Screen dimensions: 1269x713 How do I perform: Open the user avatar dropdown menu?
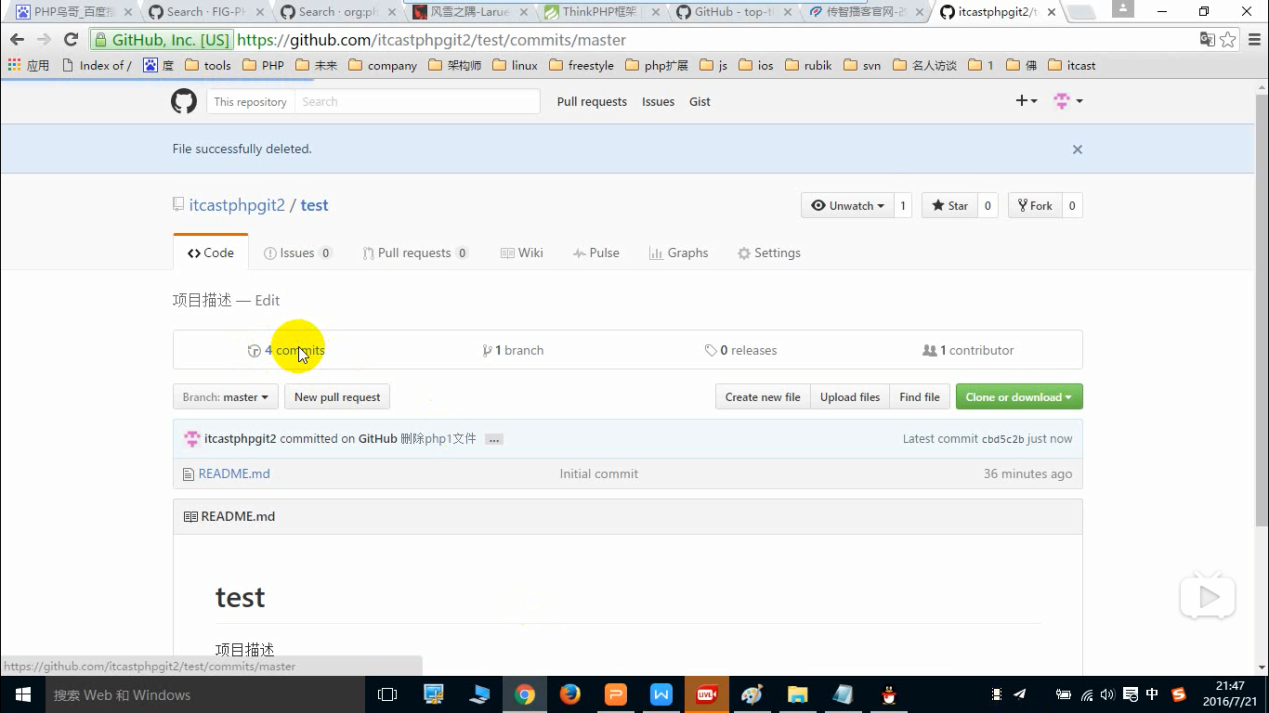pos(1068,101)
